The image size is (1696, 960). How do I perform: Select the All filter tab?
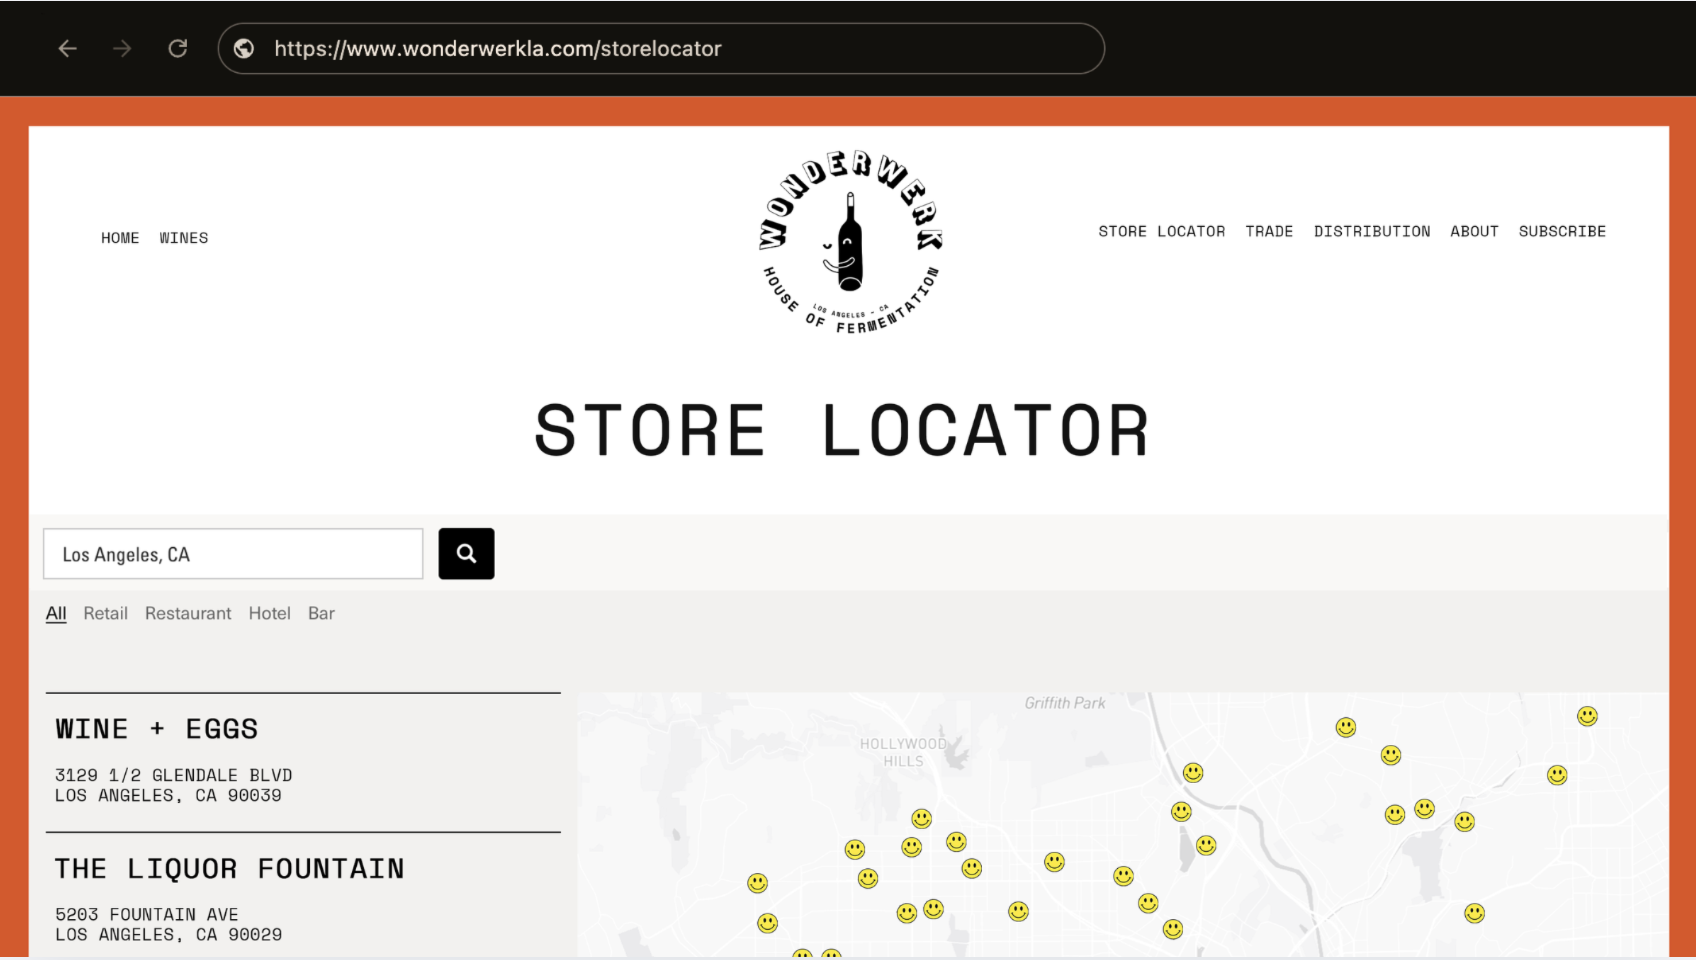[x=56, y=613]
